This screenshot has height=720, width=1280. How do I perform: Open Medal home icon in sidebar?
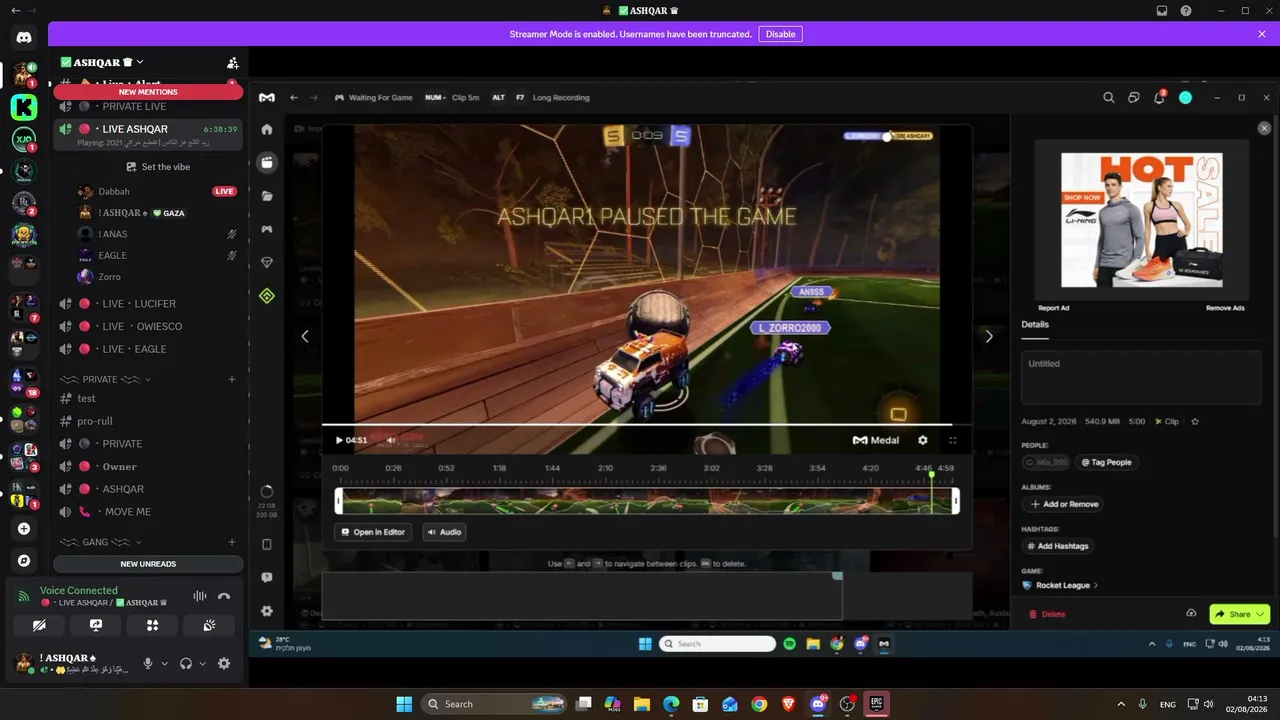coord(267,129)
